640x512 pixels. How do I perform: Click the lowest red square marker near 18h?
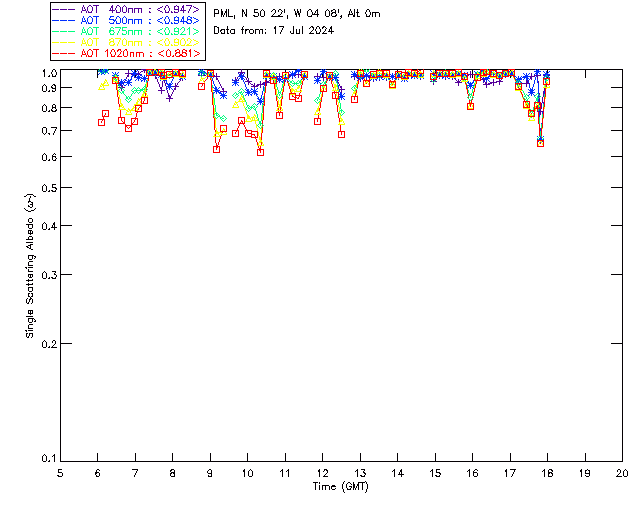pos(540,143)
